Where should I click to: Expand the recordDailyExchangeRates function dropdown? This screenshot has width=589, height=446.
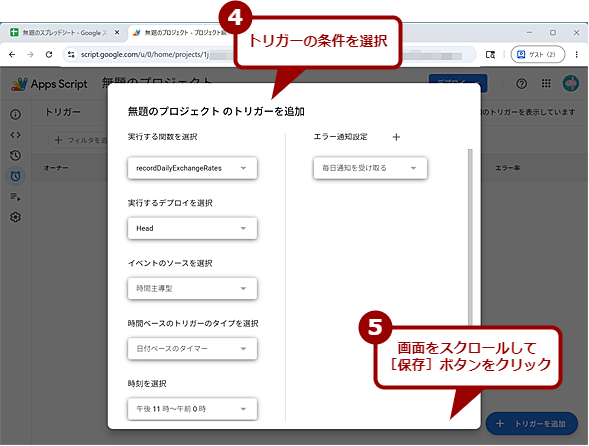[192, 168]
